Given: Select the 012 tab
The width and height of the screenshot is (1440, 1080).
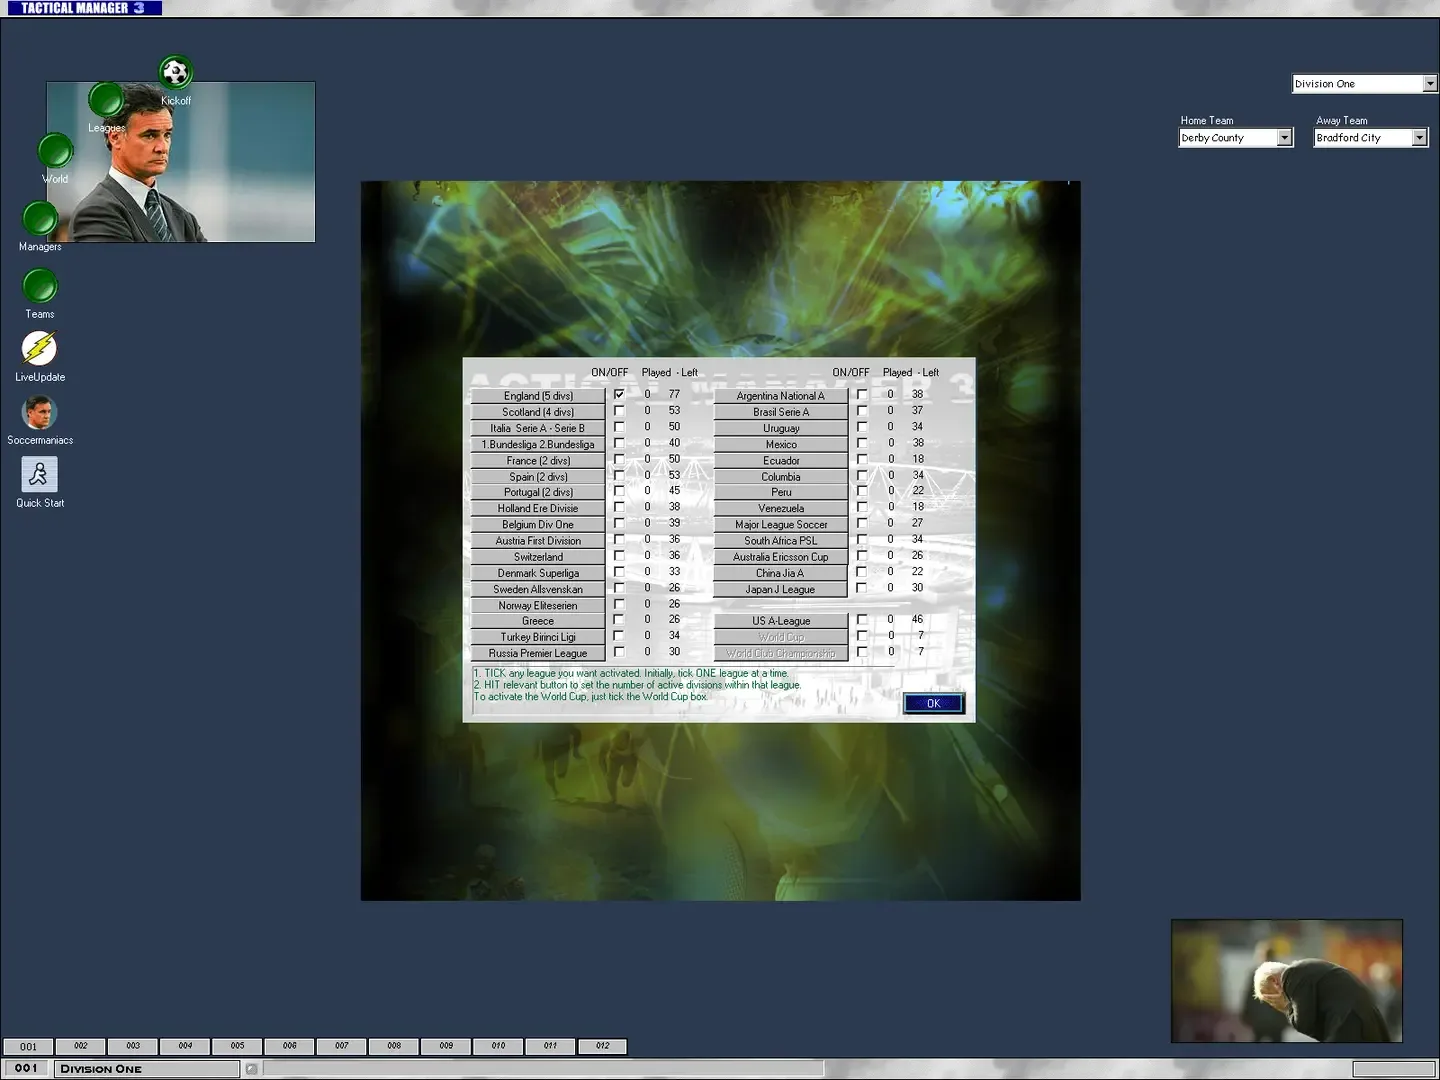Looking at the screenshot, I should click(x=602, y=1045).
